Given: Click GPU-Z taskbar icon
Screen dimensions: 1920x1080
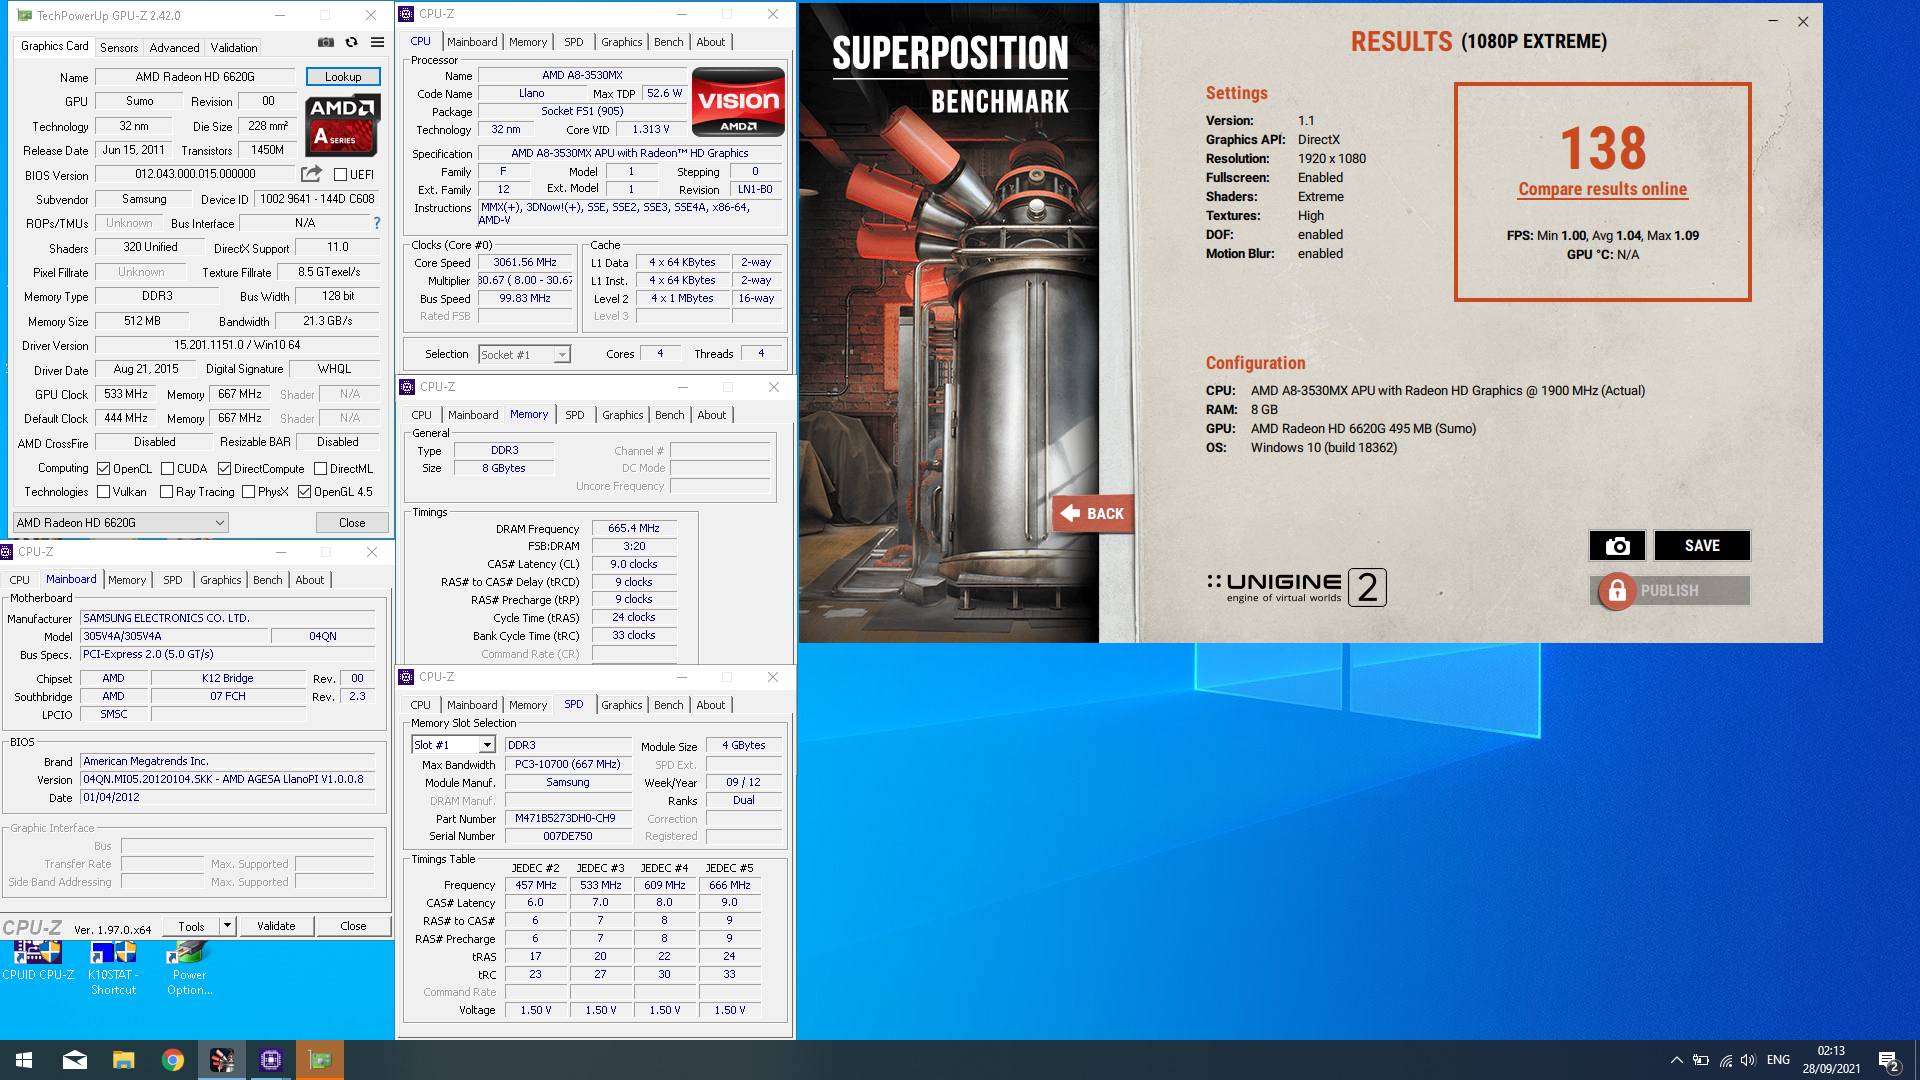Looking at the screenshot, I should pos(320,1060).
